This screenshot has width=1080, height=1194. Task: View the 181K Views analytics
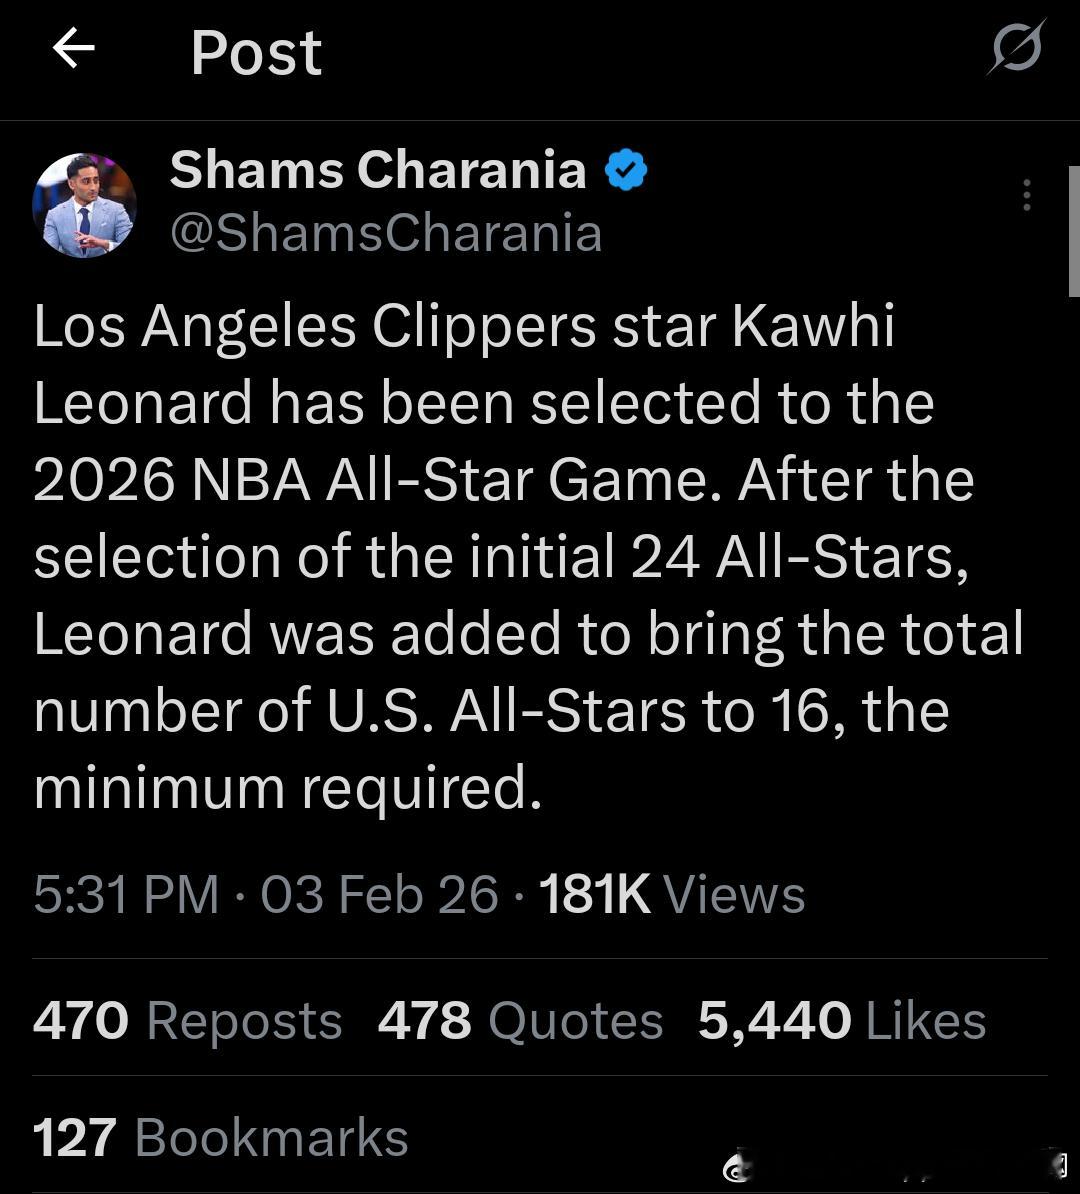pyautogui.click(x=671, y=894)
